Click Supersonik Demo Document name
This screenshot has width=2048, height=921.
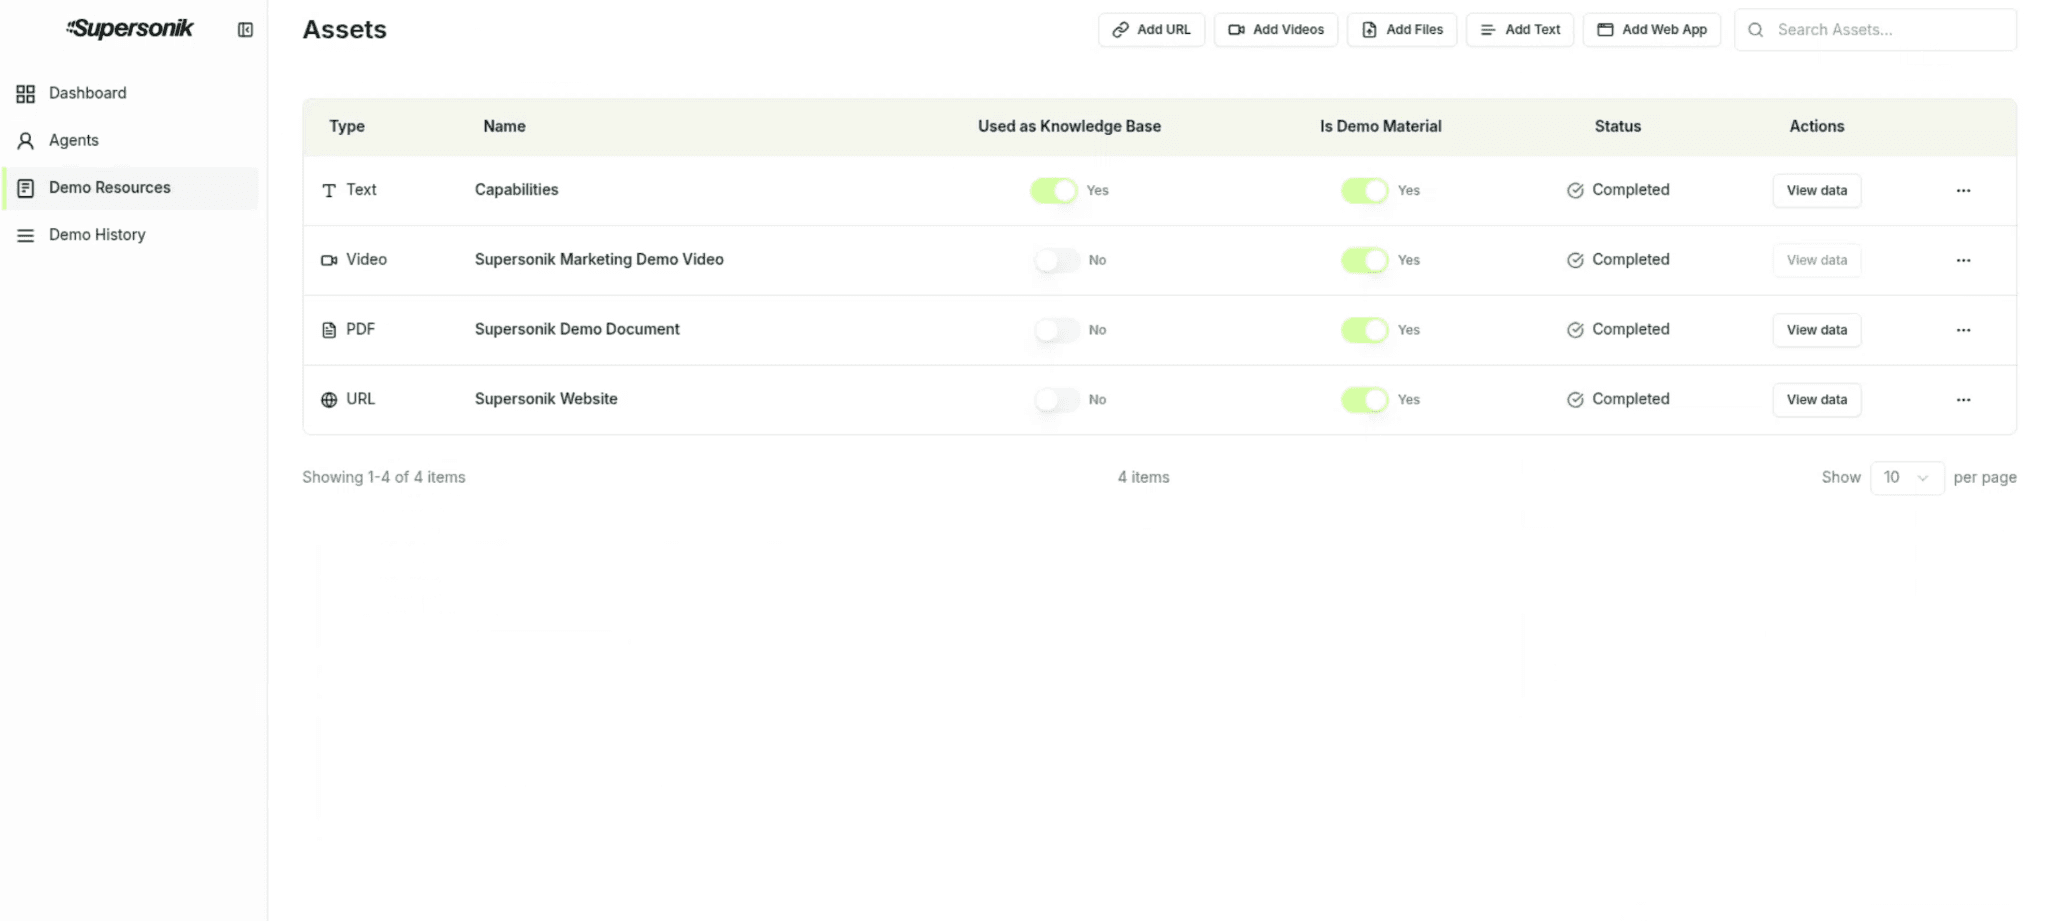(x=577, y=329)
